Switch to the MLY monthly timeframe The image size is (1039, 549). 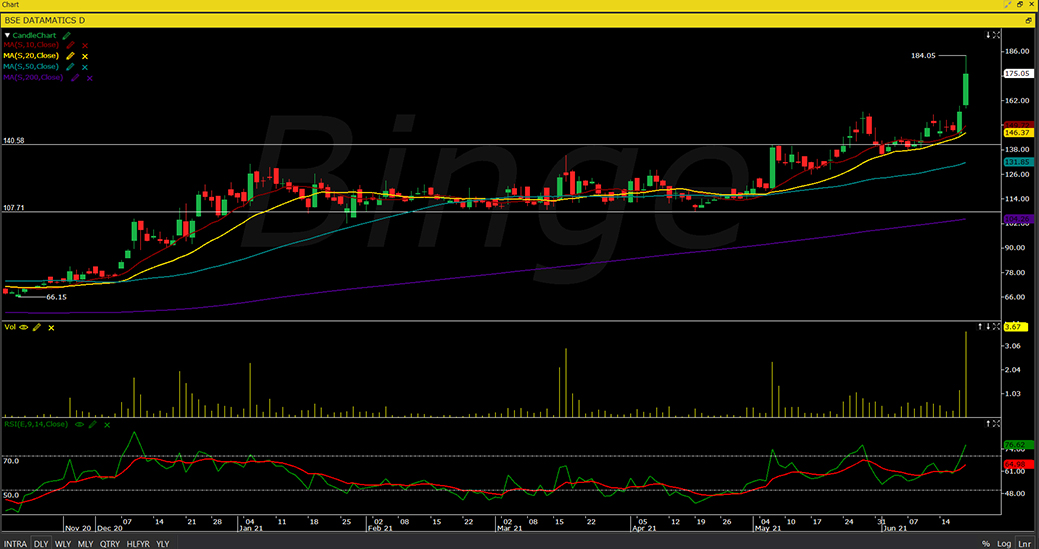(x=85, y=544)
